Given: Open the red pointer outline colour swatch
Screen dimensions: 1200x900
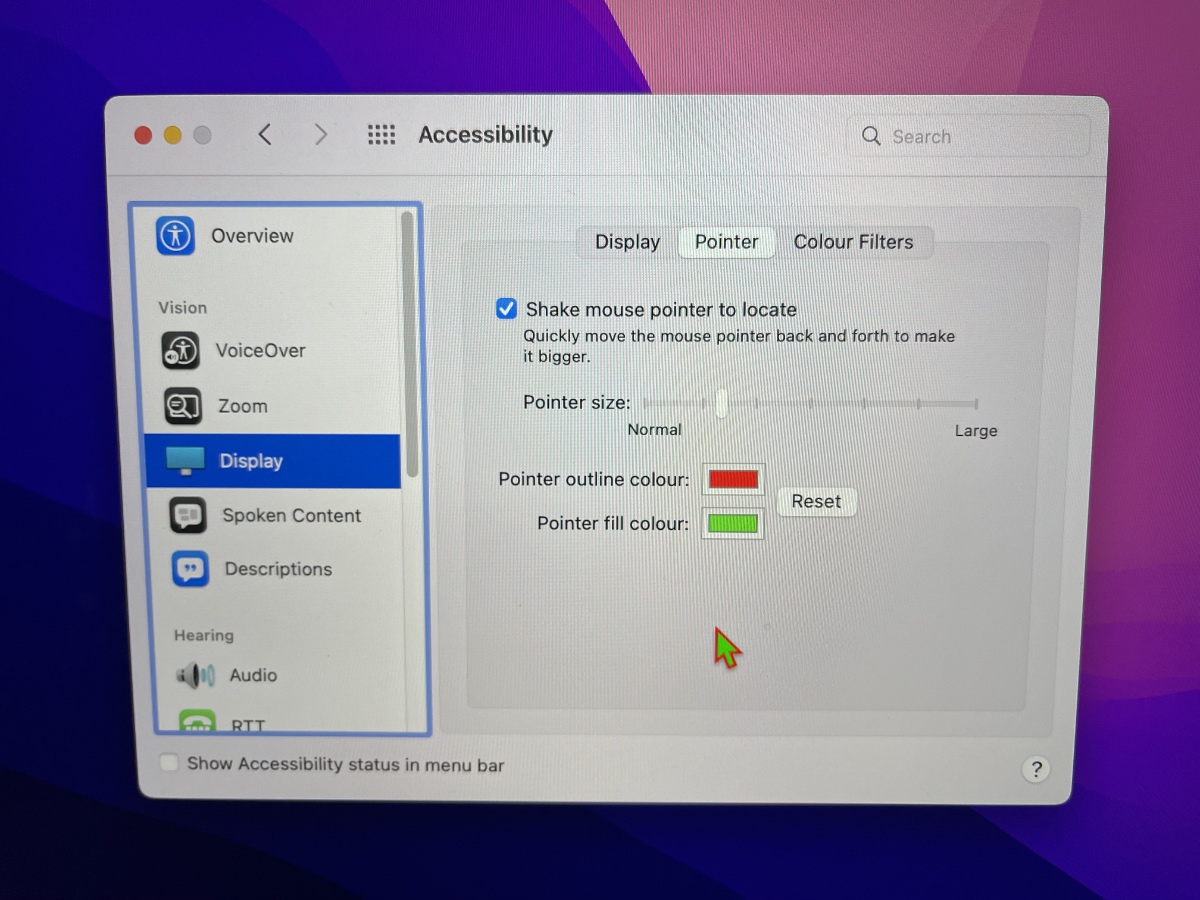Looking at the screenshot, I should (732, 479).
